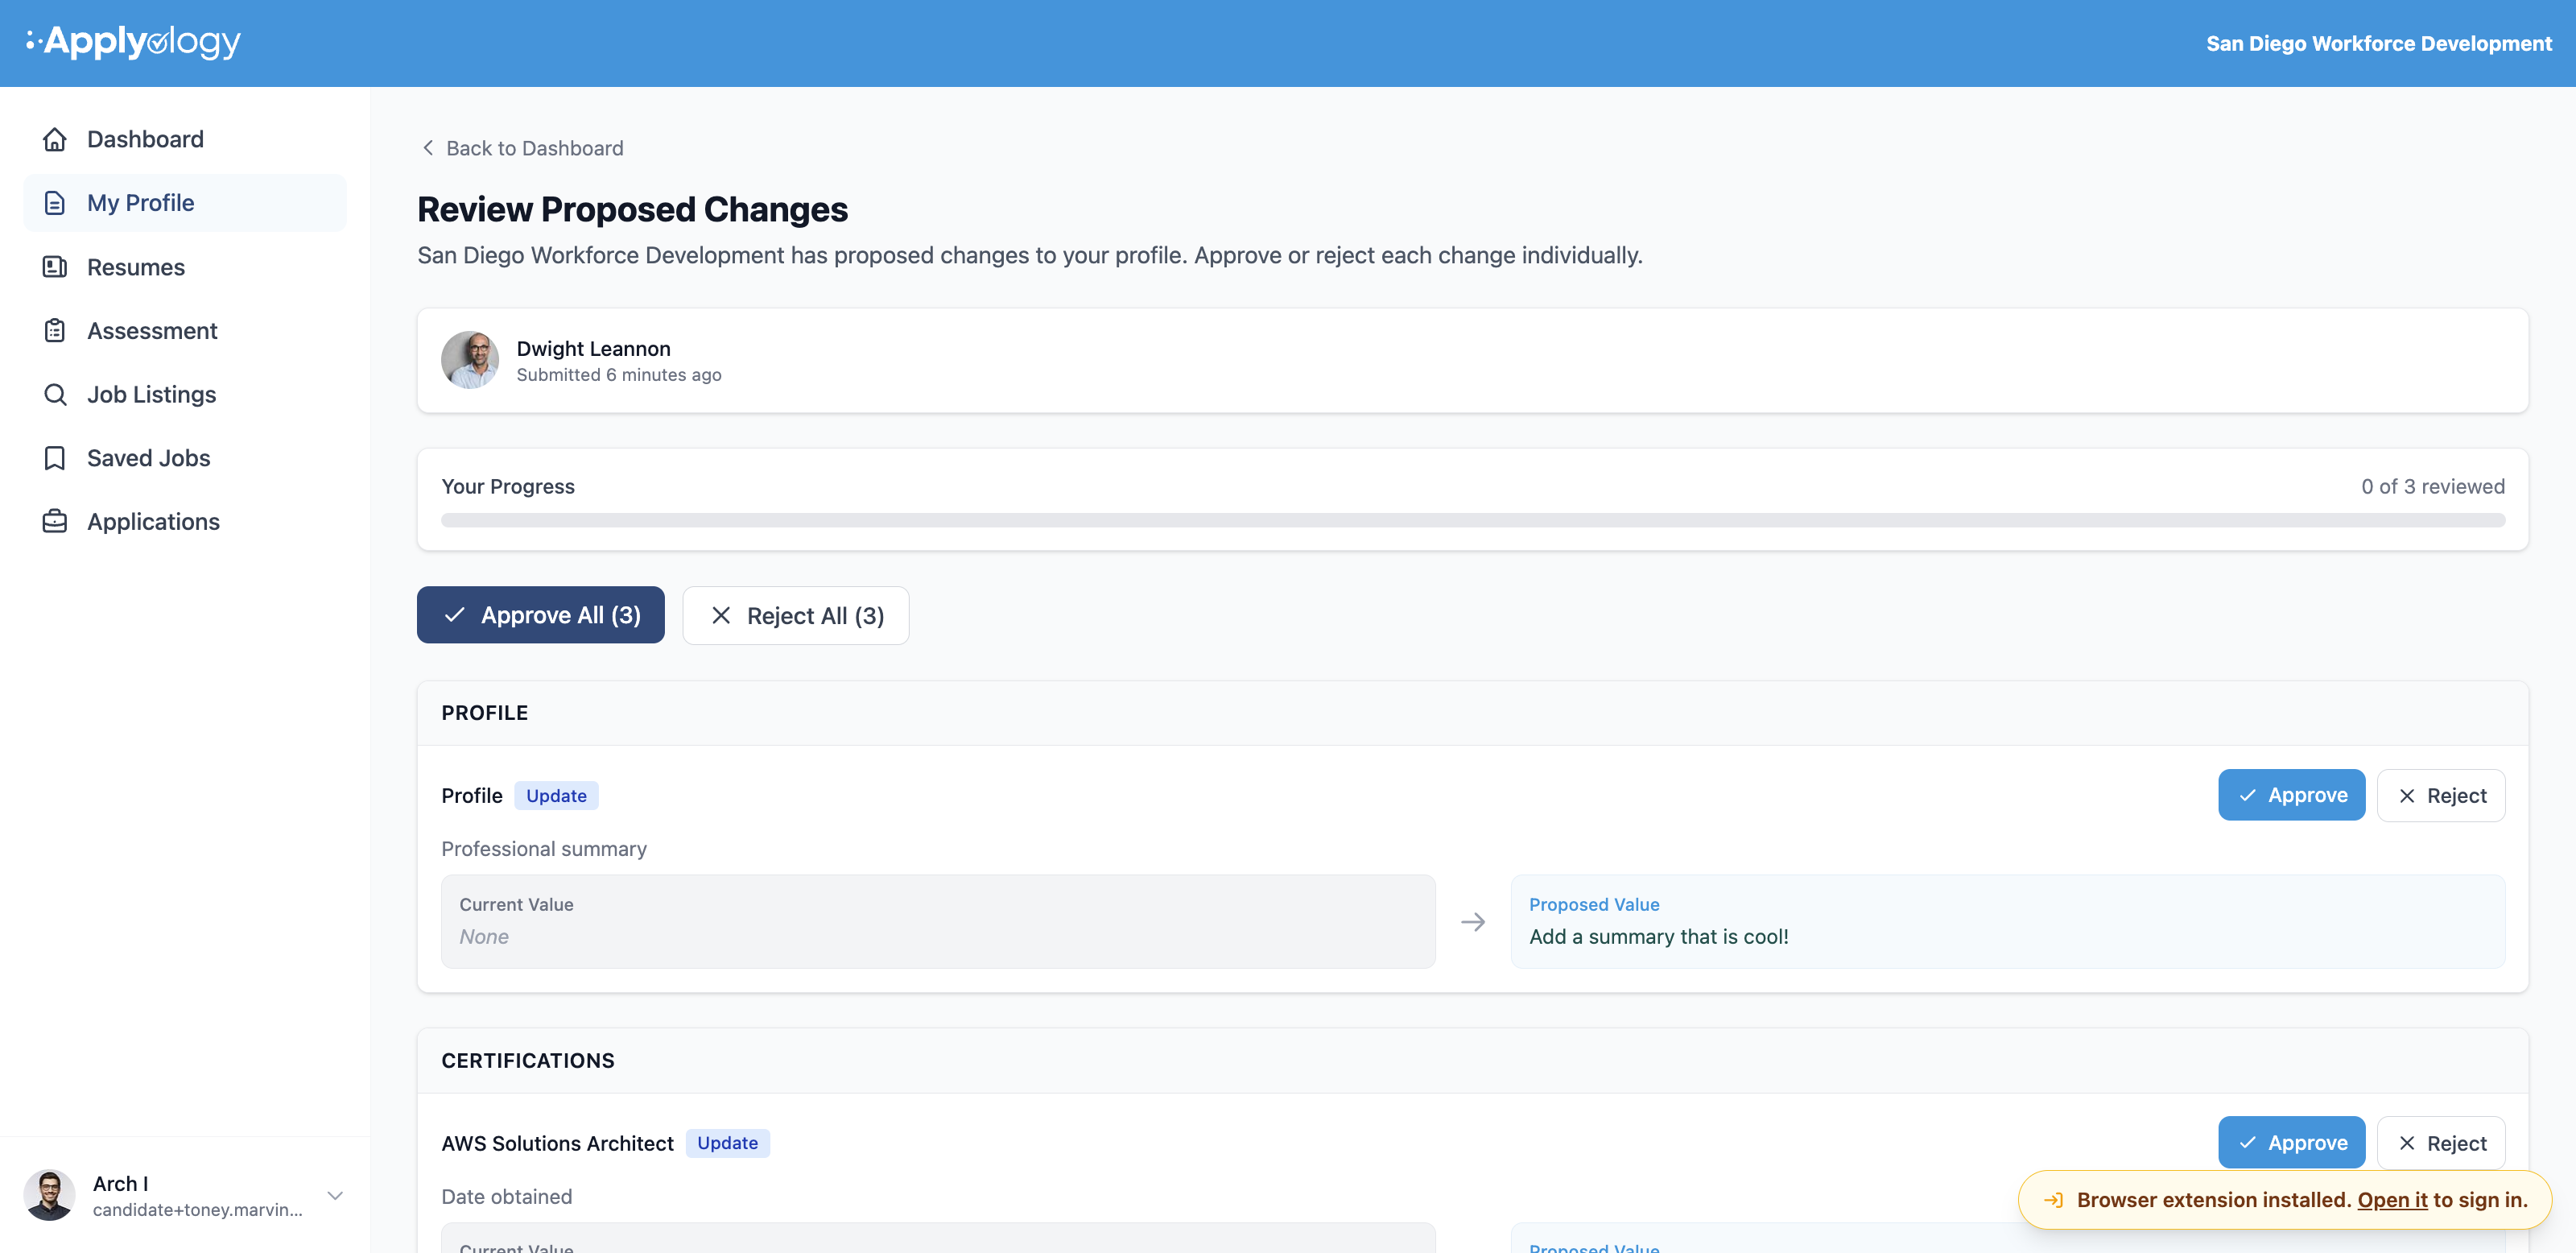Open Applications in sidebar
Image resolution: width=2576 pixels, height=1253 pixels.
(x=185, y=522)
